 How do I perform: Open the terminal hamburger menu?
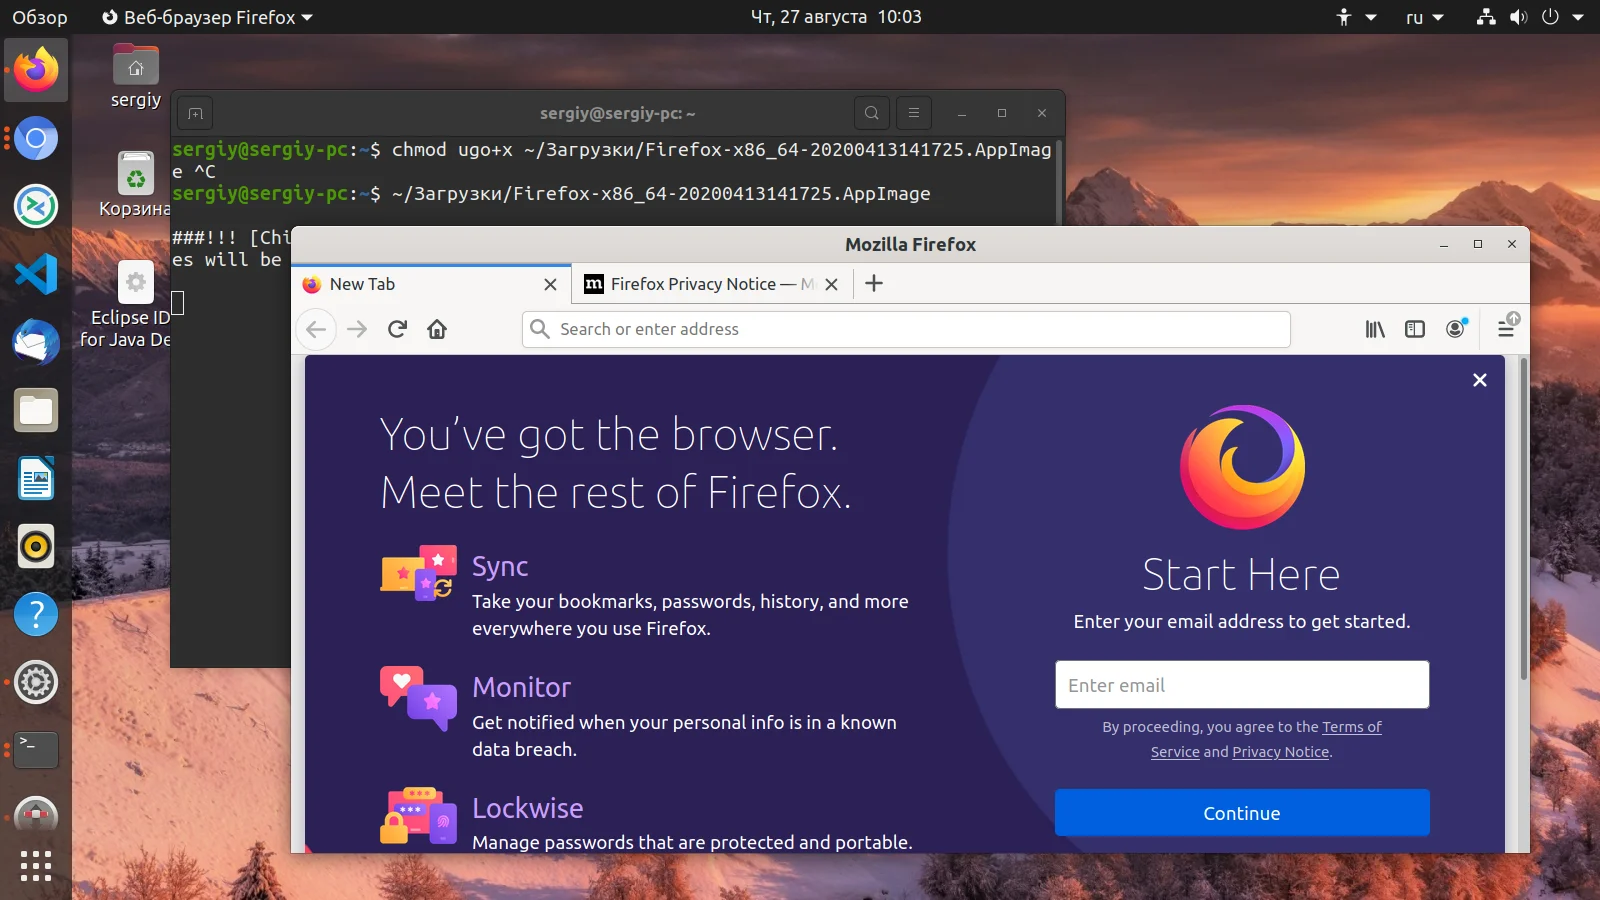pyautogui.click(x=914, y=113)
